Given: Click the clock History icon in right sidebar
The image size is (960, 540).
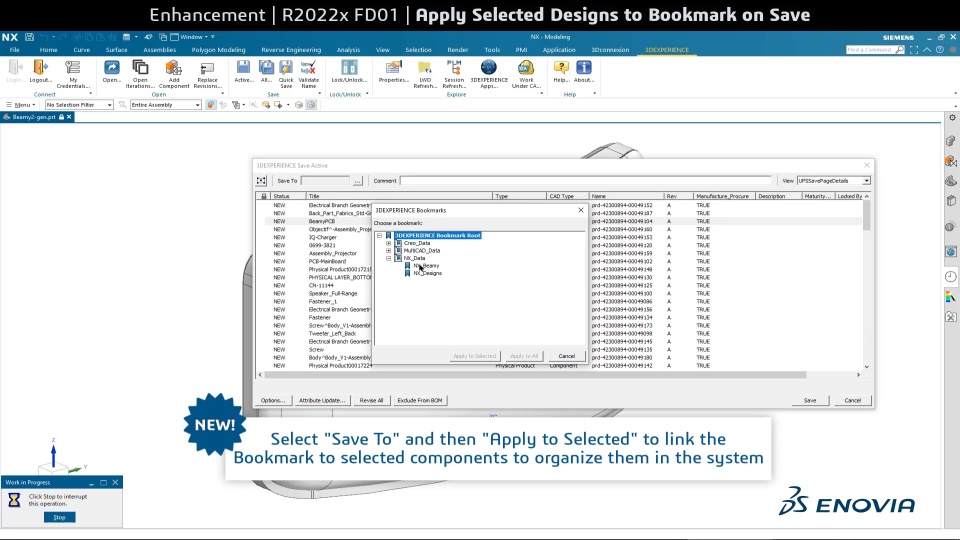Looking at the screenshot, I should point(950,277).
